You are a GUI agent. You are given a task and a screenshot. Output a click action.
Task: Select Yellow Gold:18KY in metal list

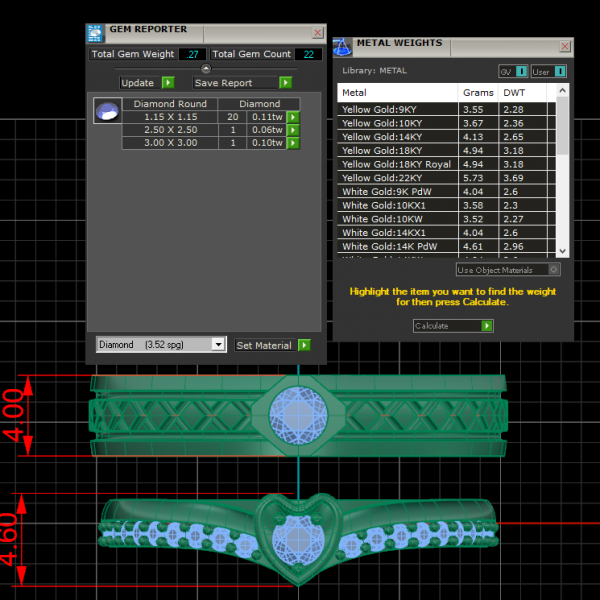pyautogui.click(x=381, y=150)
